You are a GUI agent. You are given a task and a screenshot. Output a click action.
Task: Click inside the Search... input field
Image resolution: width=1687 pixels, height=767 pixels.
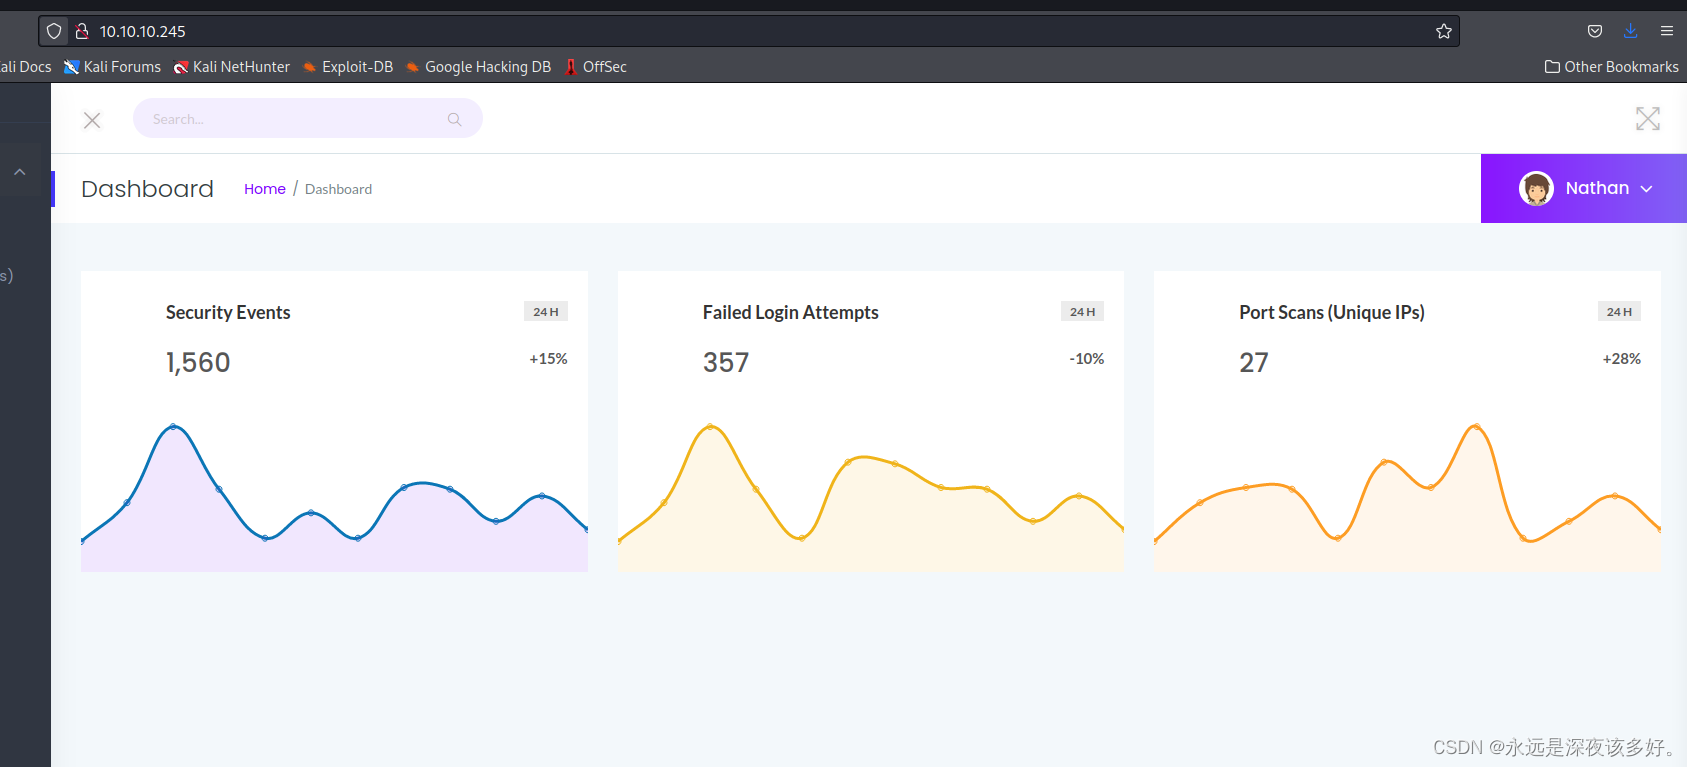(x=308, y=118)
